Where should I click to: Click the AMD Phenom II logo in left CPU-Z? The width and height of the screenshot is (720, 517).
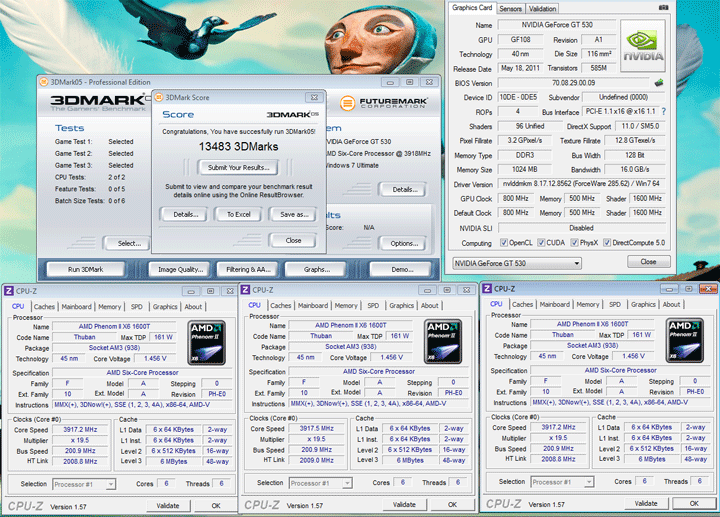coord(207,343)
